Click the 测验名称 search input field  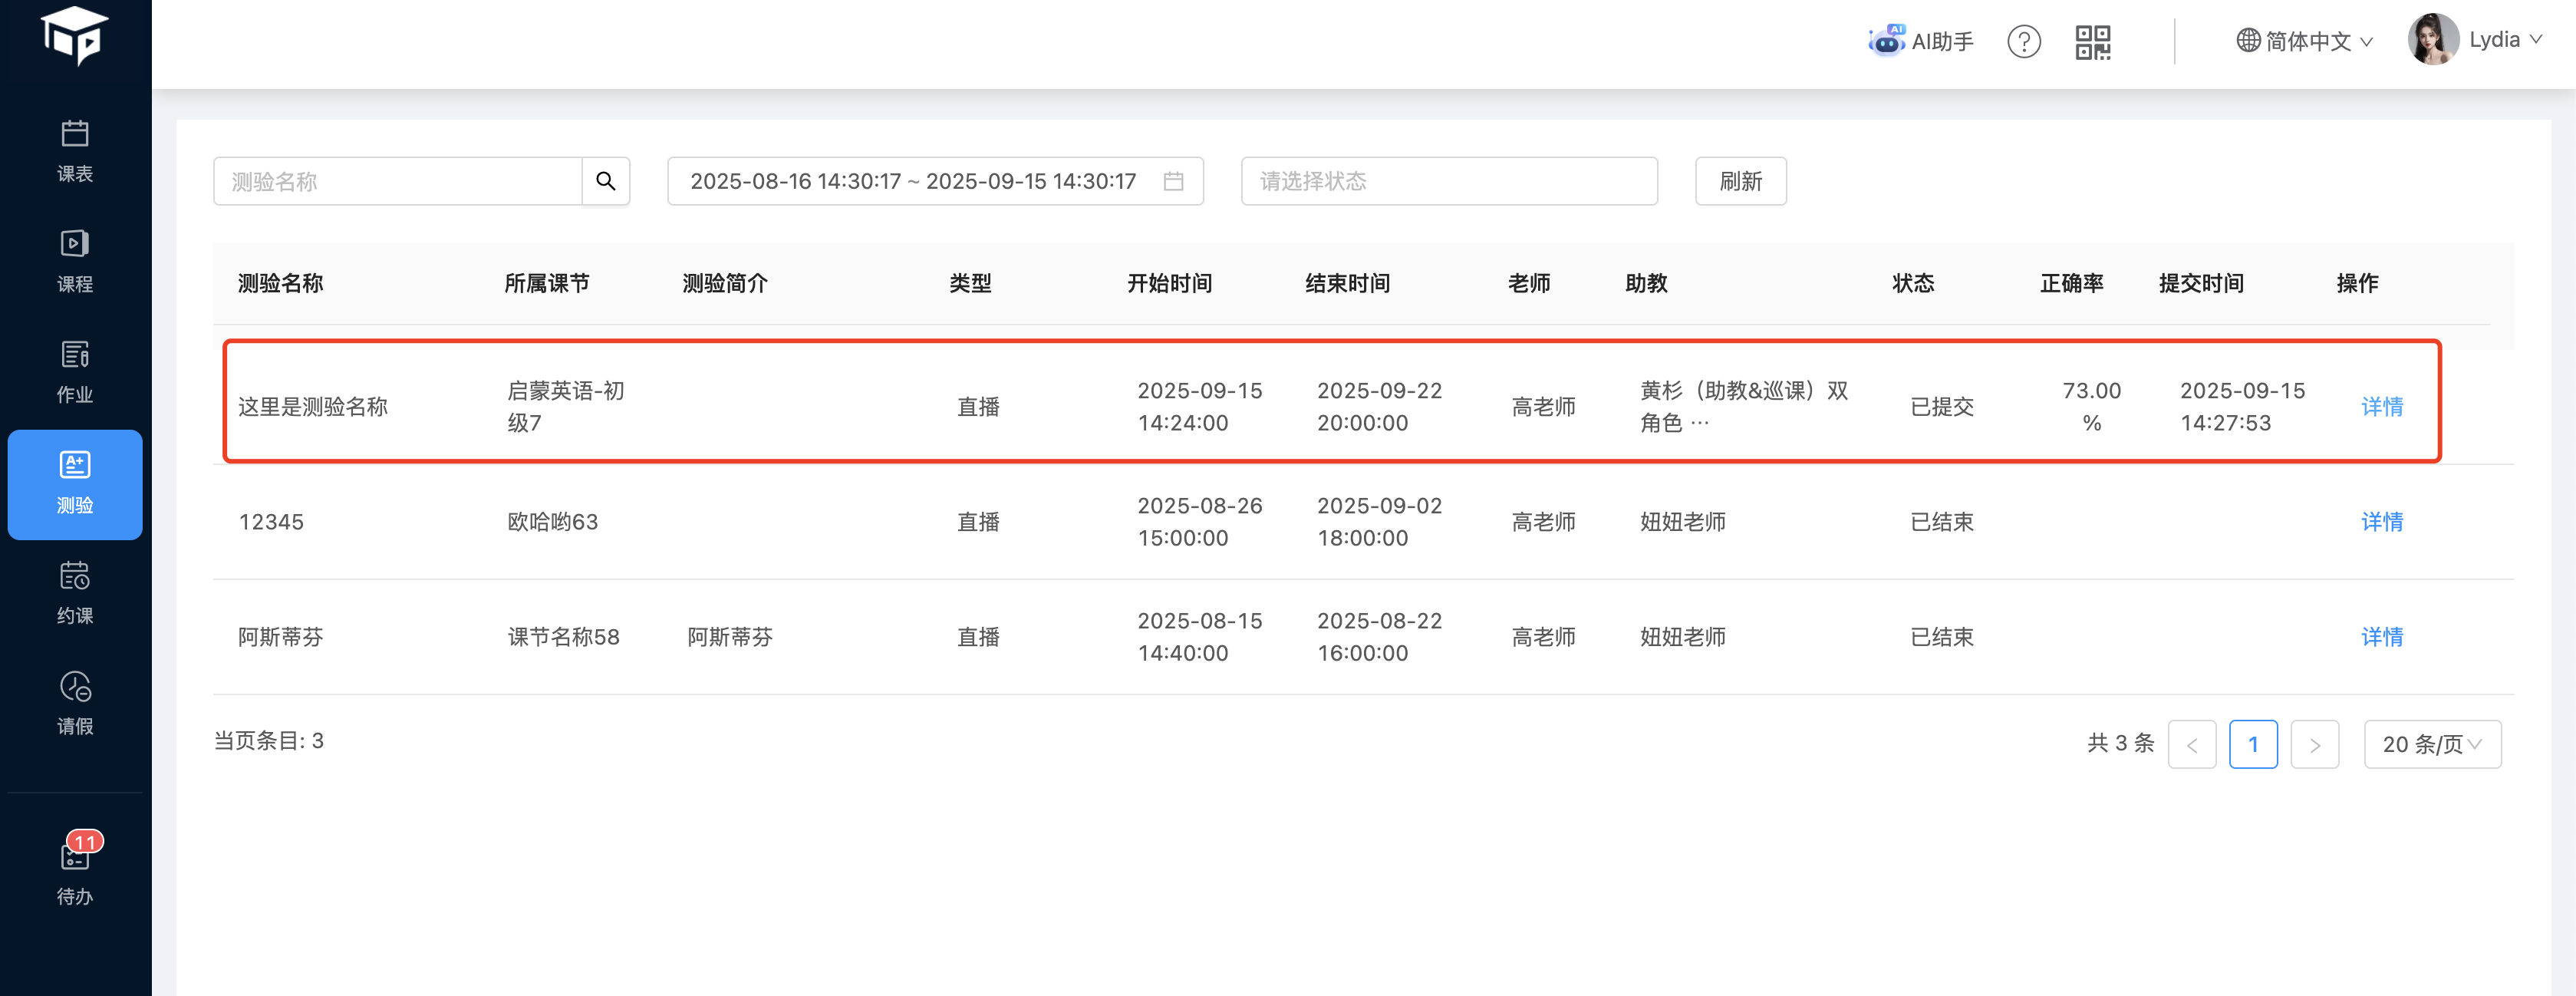(x=398, y=181)
